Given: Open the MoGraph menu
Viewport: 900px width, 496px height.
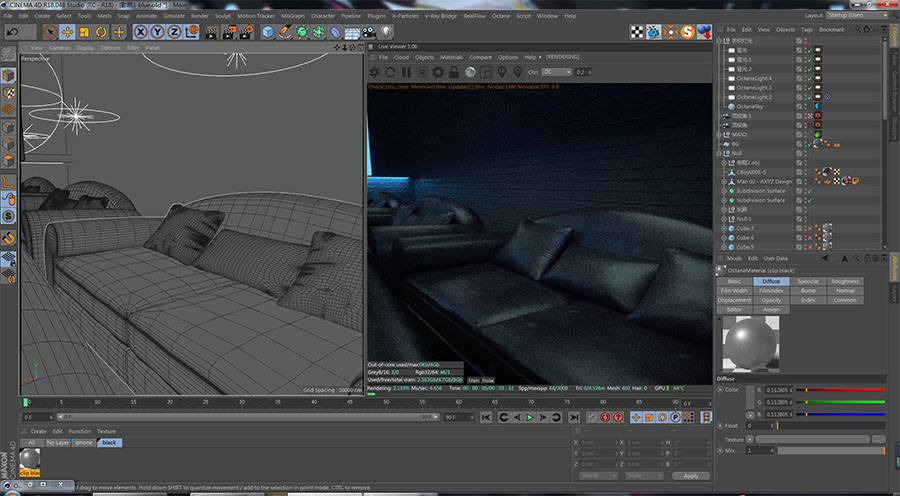Looking at the screenshot, I should click(x=292, y=16).
